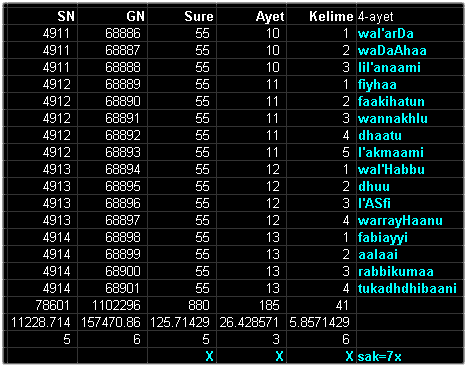
Task: Click Ayet 13 in the tukadhdhibaani row
Action: tap(272, 288)
